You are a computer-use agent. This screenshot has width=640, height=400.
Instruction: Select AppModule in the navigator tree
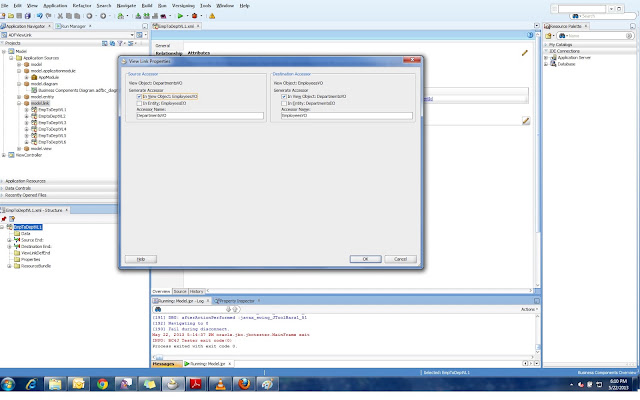coord(49,78)
